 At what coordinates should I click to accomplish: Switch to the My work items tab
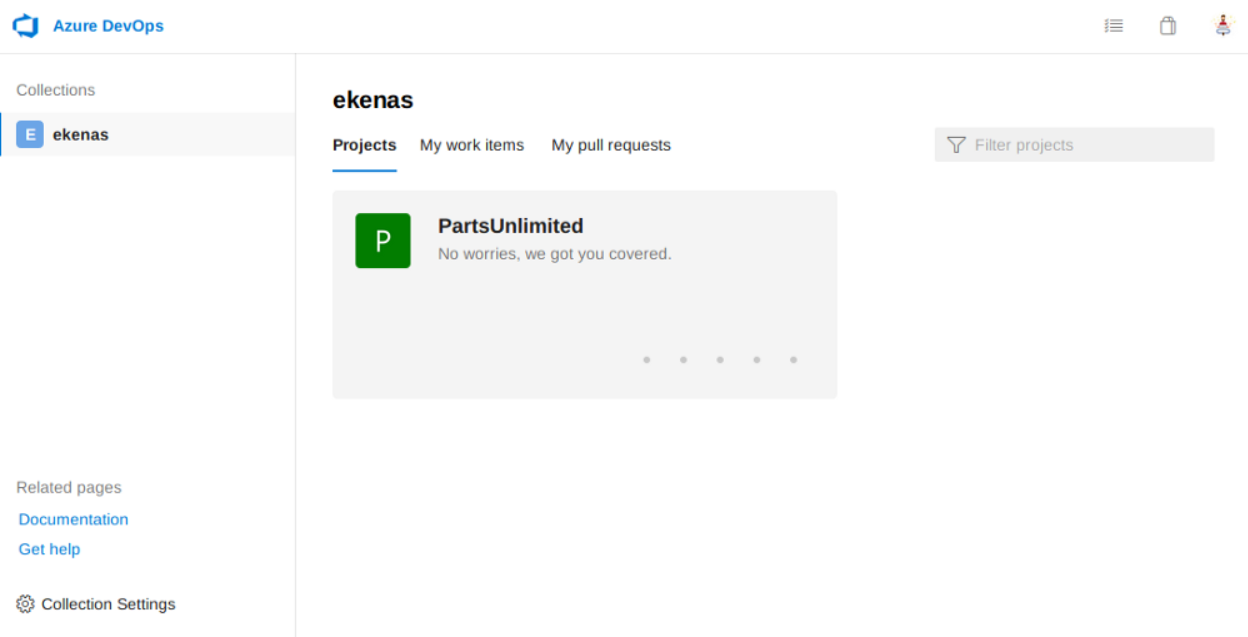coord(472,145)
